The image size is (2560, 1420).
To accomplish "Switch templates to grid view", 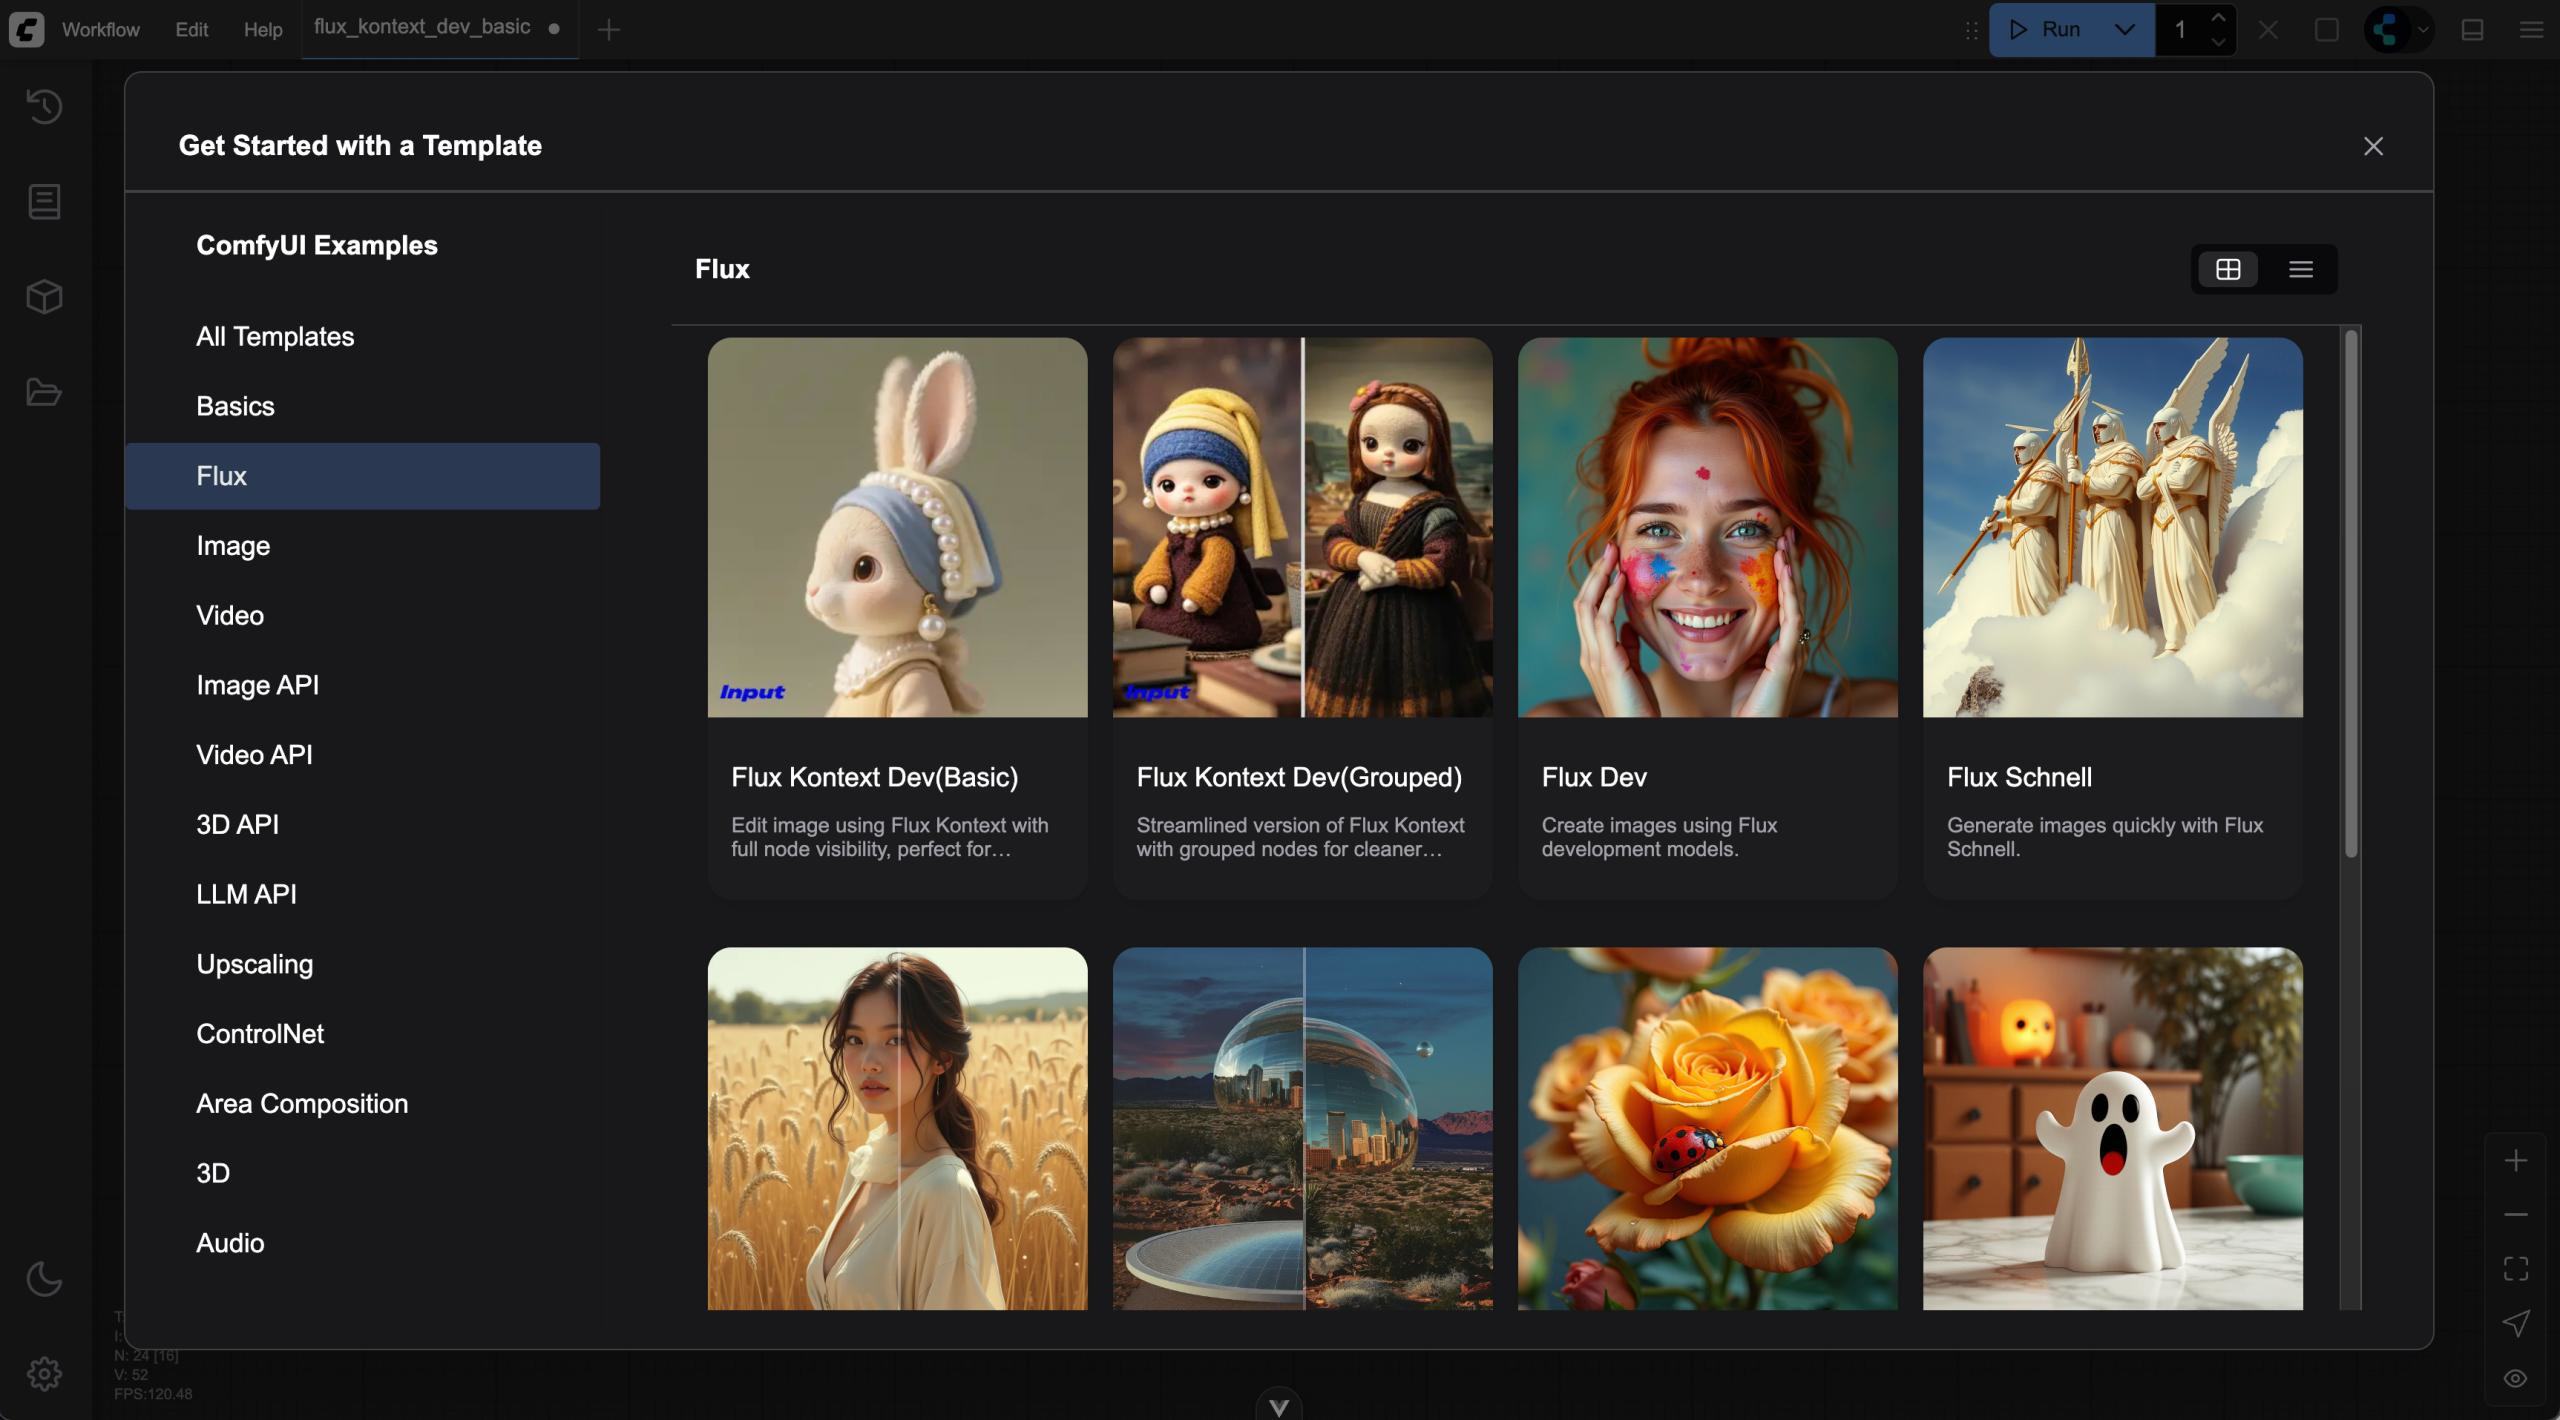I will (2228, 269).
